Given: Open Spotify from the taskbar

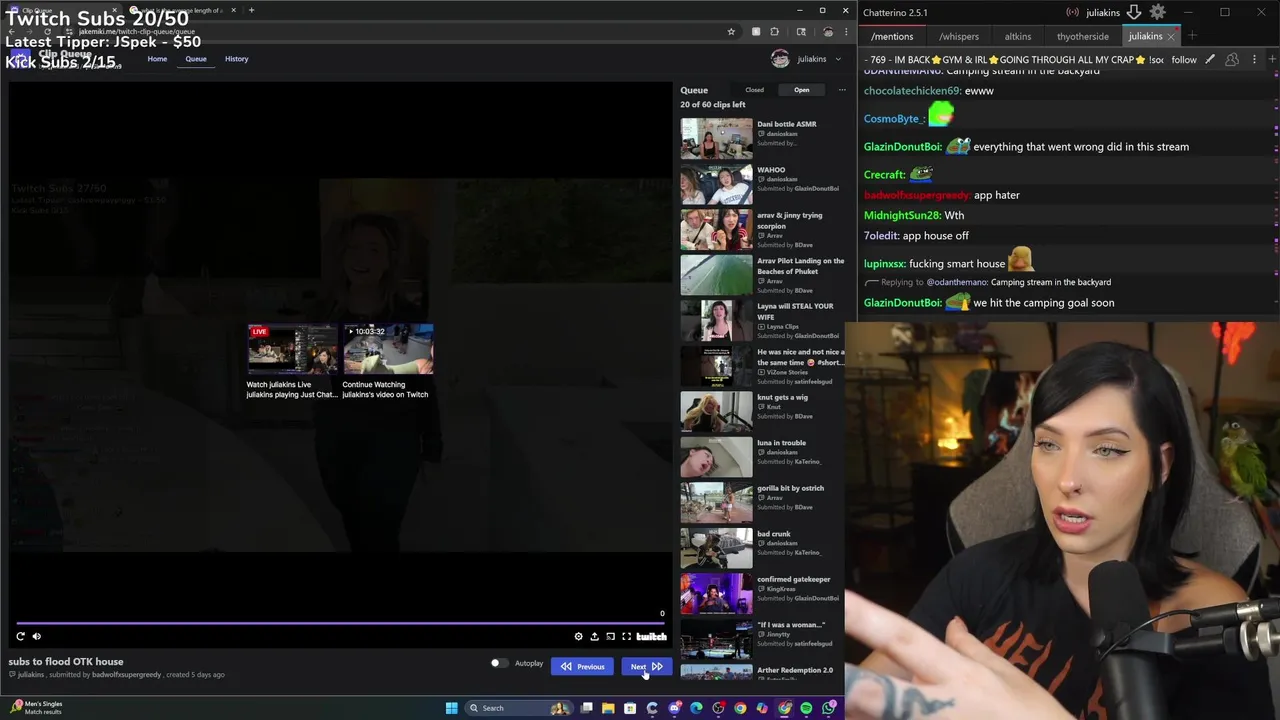Looking at the screenshot, I should pos(806,708).
